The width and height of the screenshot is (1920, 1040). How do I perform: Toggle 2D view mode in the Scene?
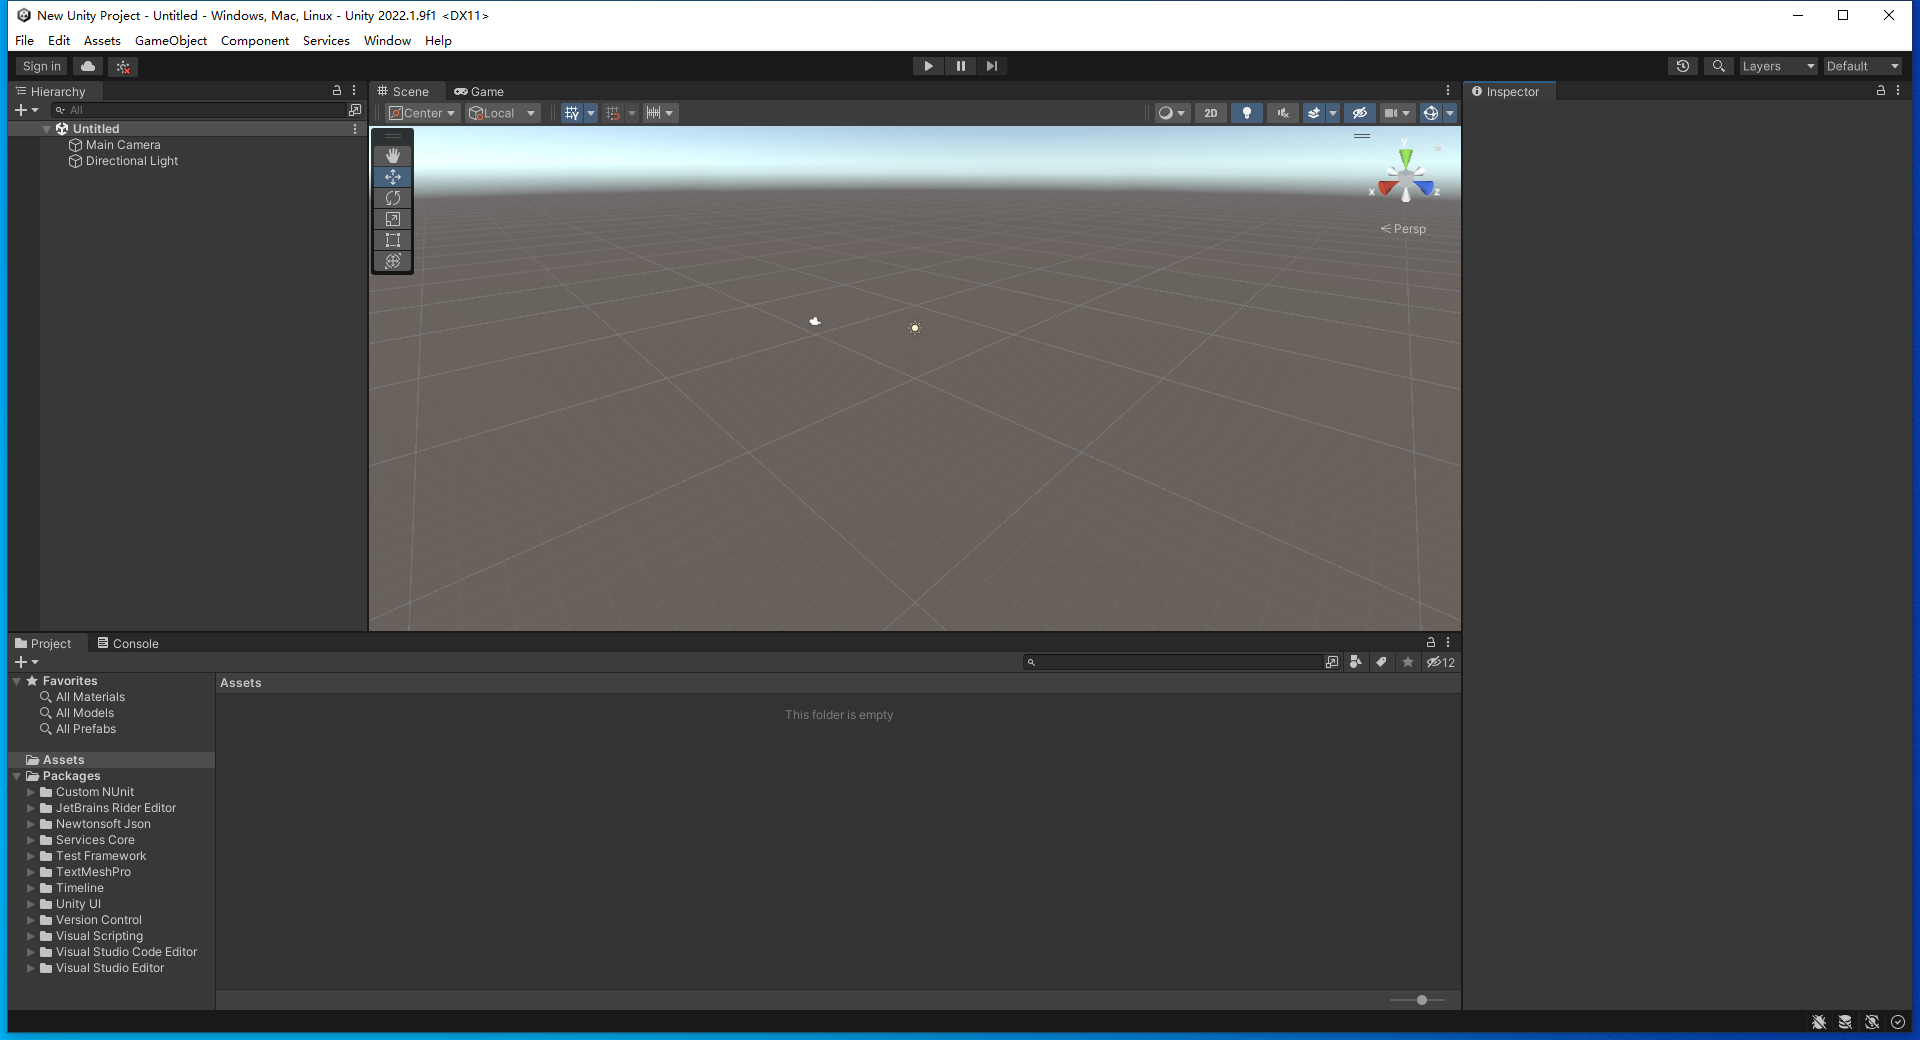coord(1210,113)
